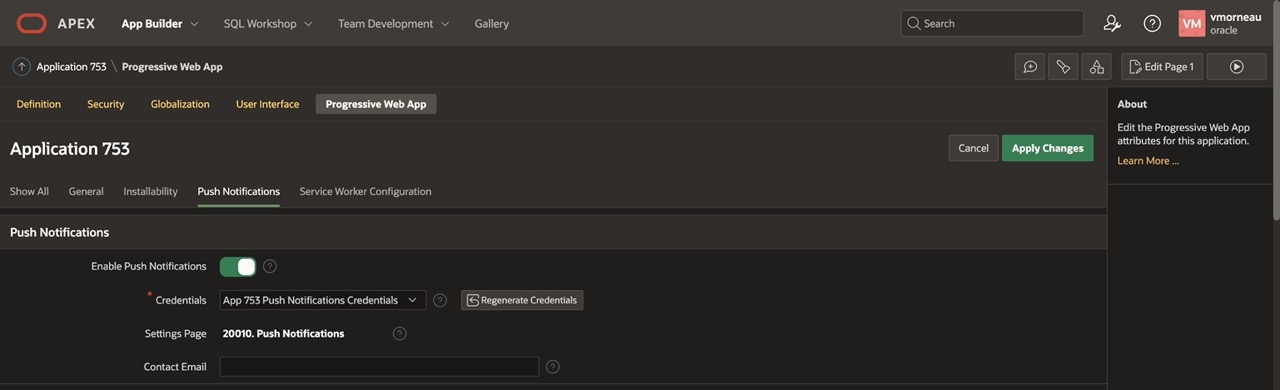Run the application with the play button
The width and height of the screenshot is (1280, 390).
pos(1236,67)
